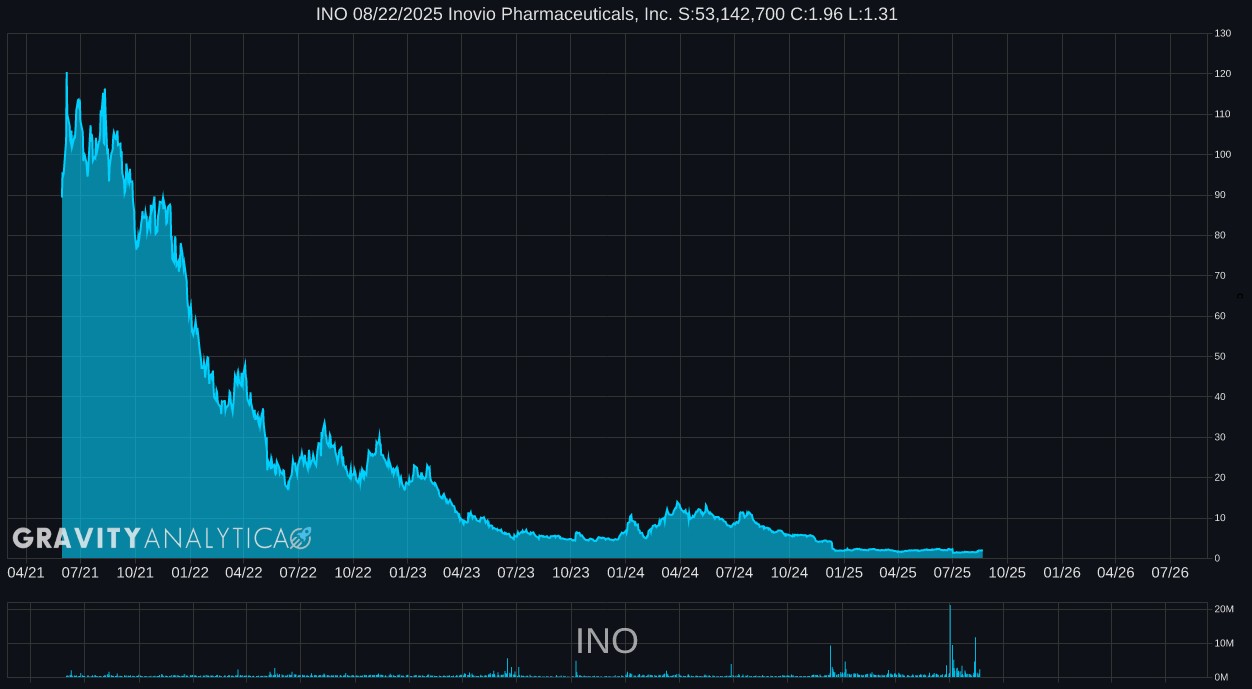This screenshot has height=689, width=1252.
Task: Click the 60 price axis label
Action: coord(1221,316)
